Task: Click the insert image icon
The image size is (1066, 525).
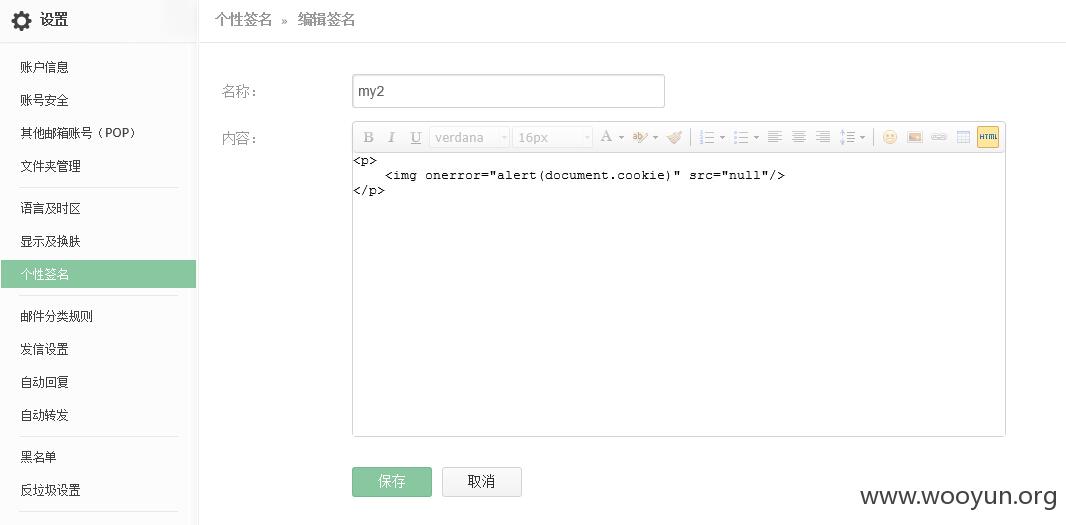Action: (x=914, y=137)
